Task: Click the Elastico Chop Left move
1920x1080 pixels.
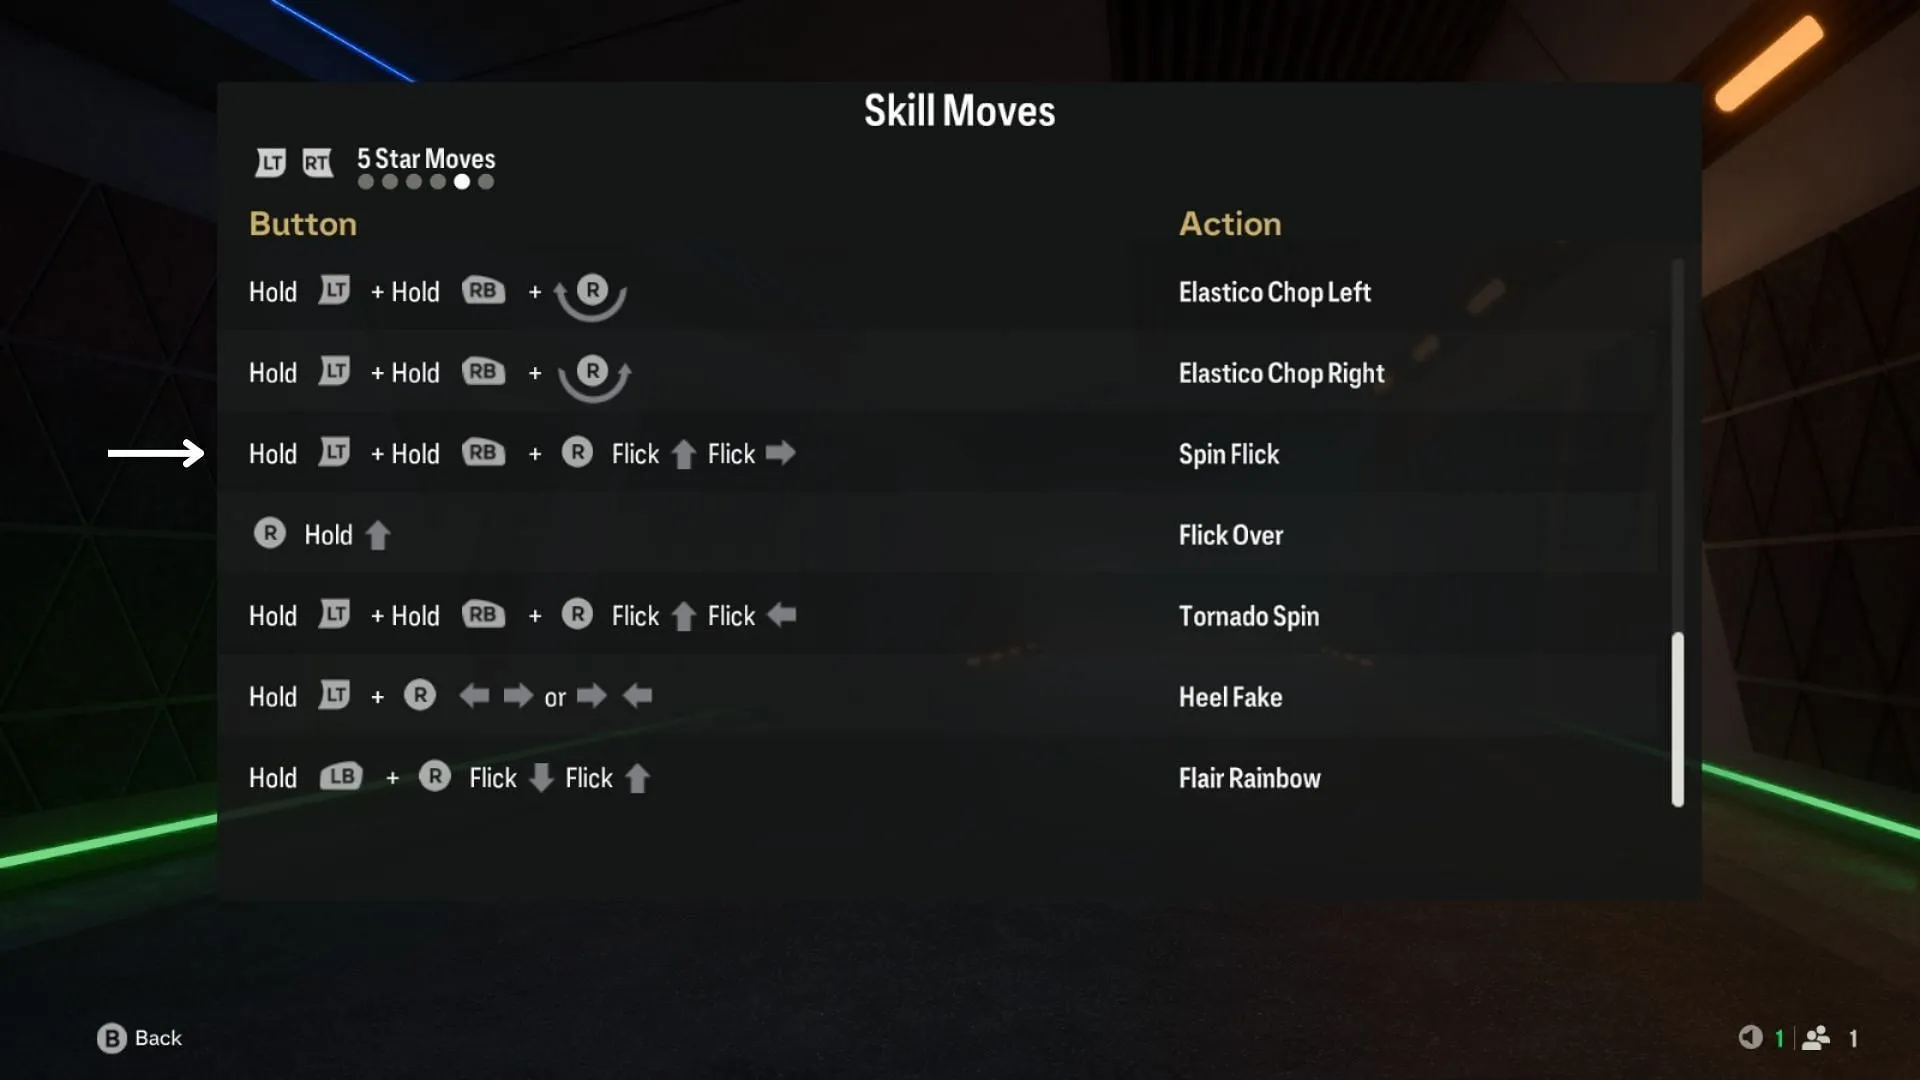Action: pos(1274,291)
